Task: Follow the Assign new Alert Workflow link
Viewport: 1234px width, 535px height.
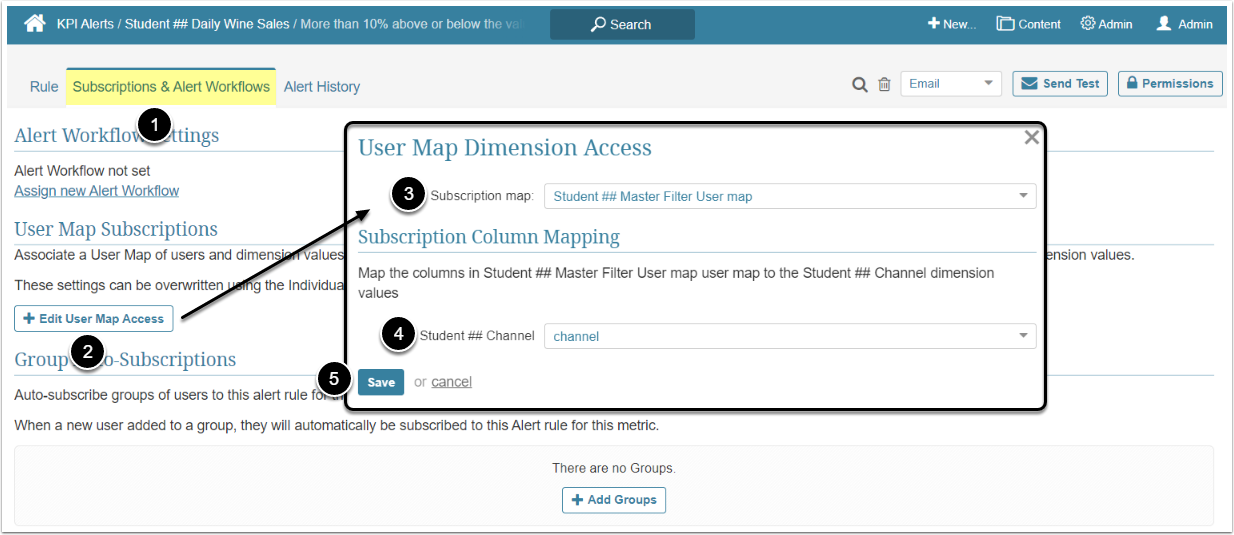Action: point(97,190)
